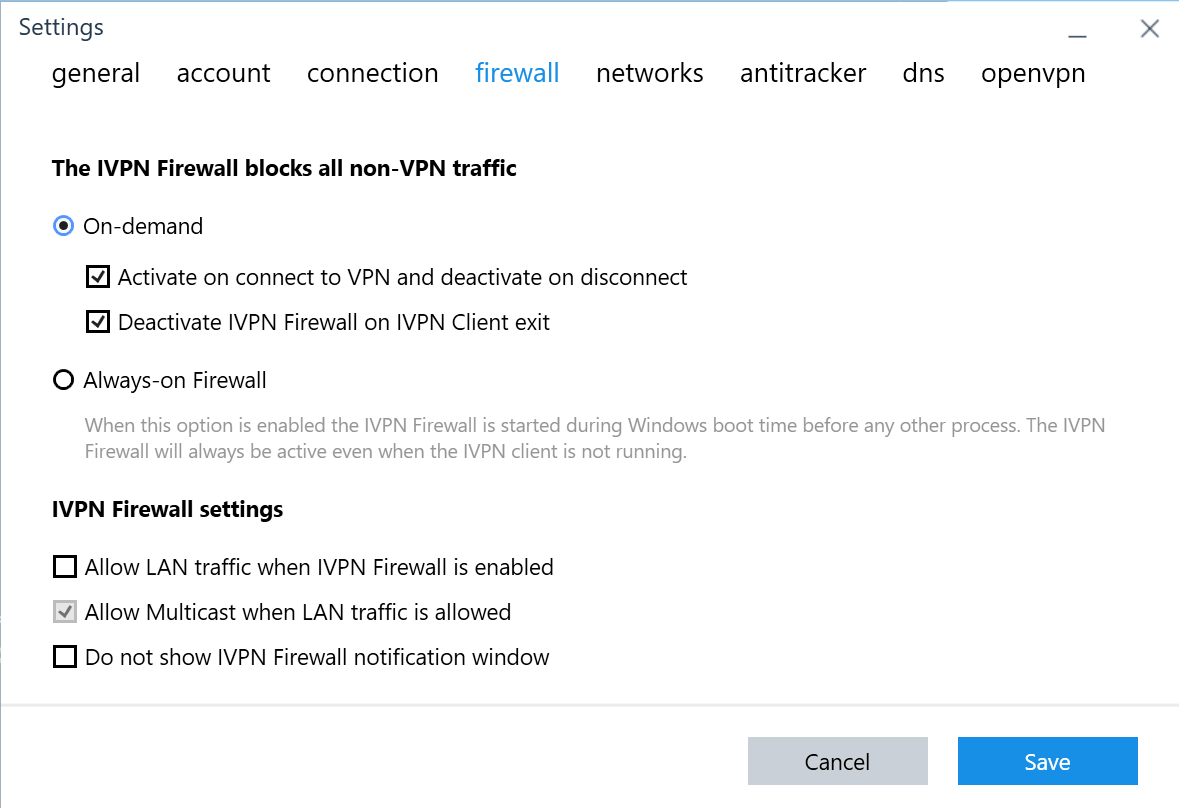The width and height of the screenshot is (1179, 808).
Task: Go to the connection settings tab
Action: pyautogui.click(x=372, y=73)
